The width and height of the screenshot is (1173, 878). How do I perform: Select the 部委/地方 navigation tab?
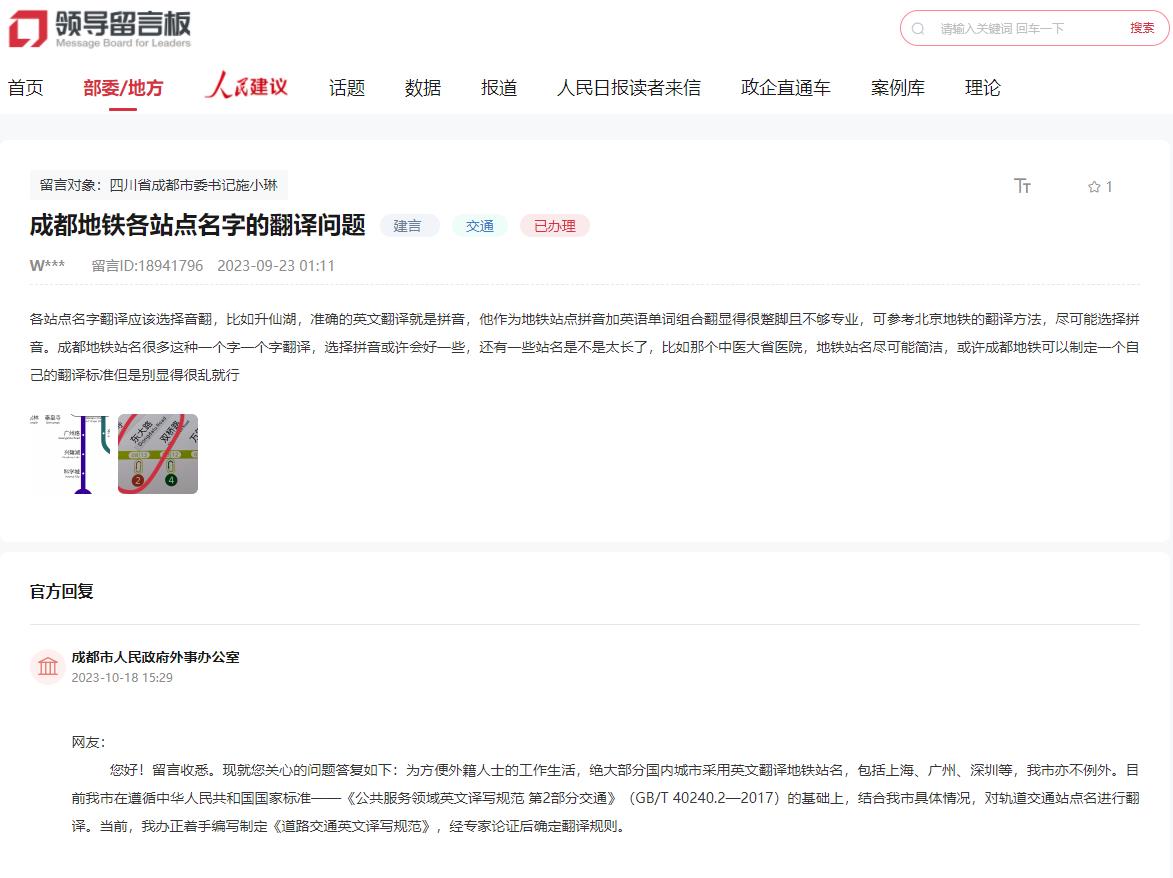click(x=124, y=88)
